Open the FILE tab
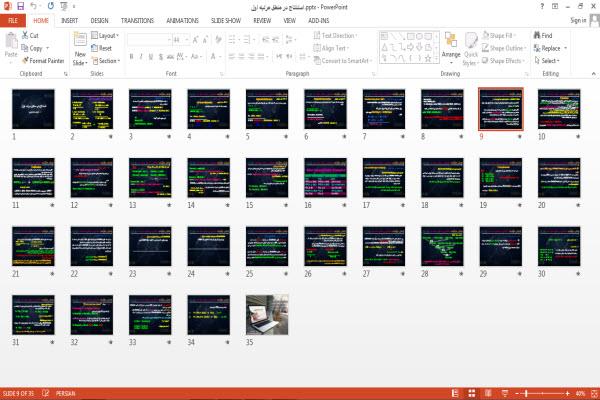Screen dimensions: 600x400 point(13,20)
